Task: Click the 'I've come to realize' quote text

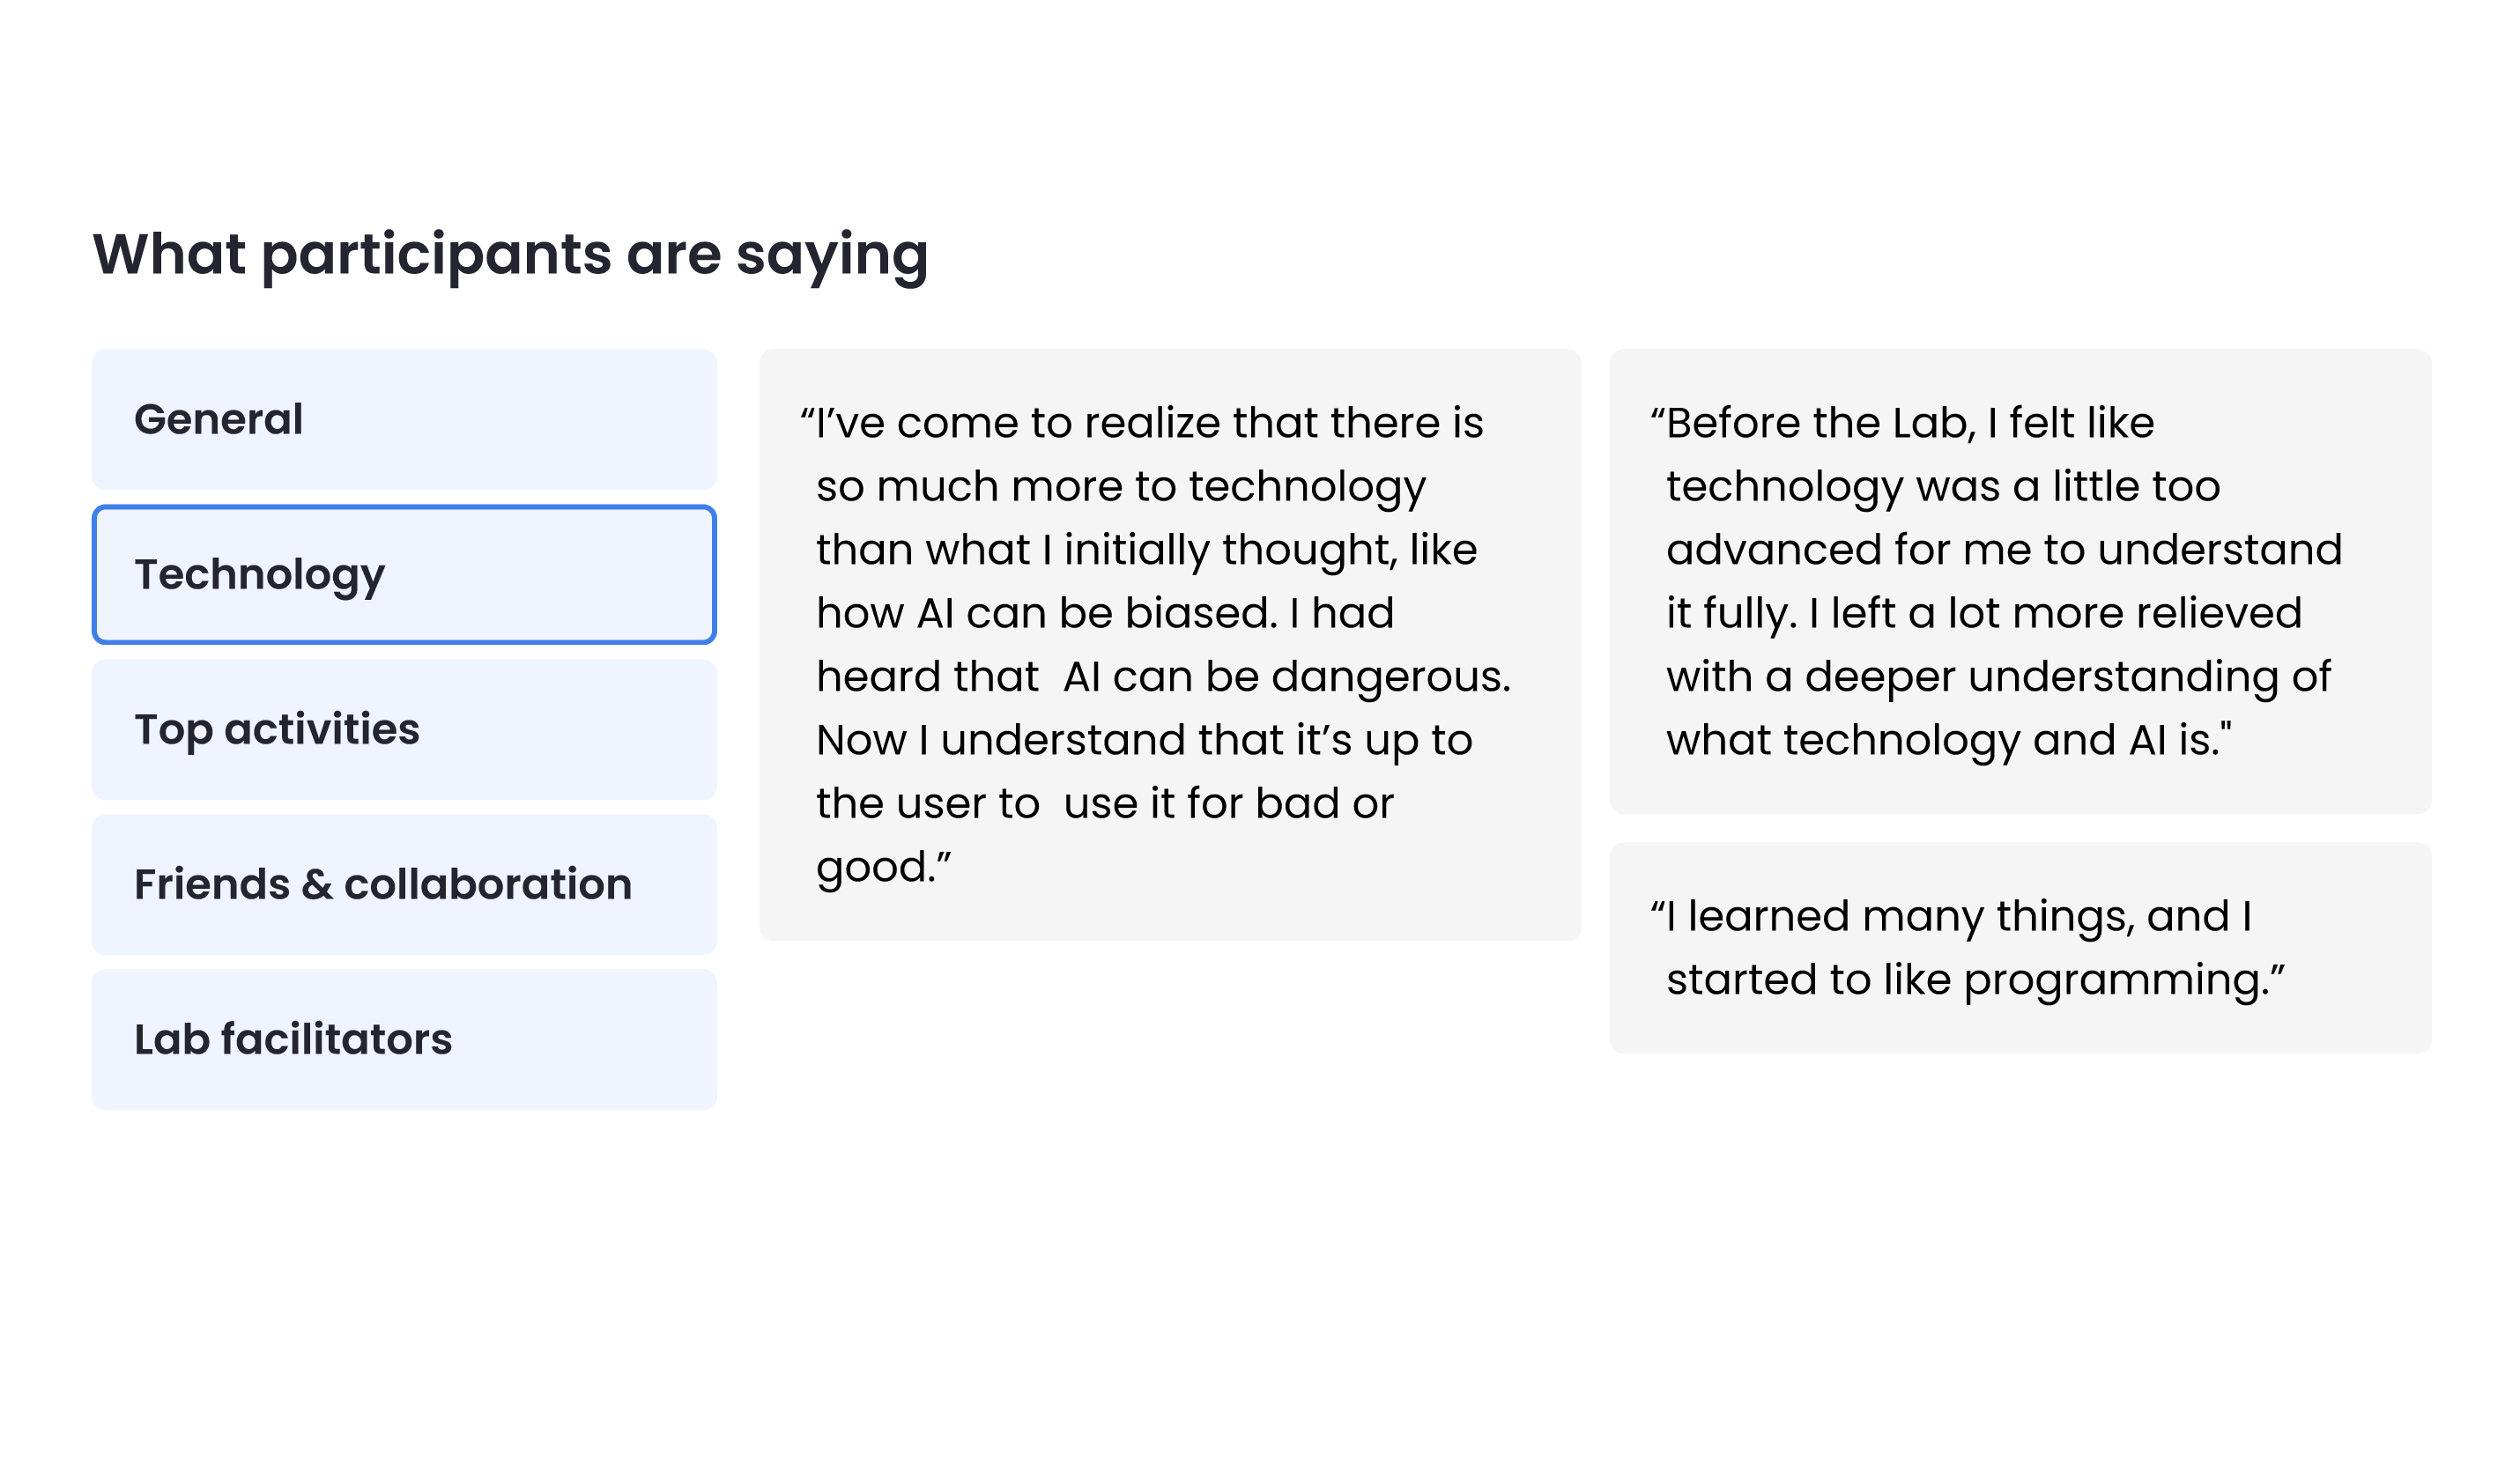Action: pos(1156,645)
